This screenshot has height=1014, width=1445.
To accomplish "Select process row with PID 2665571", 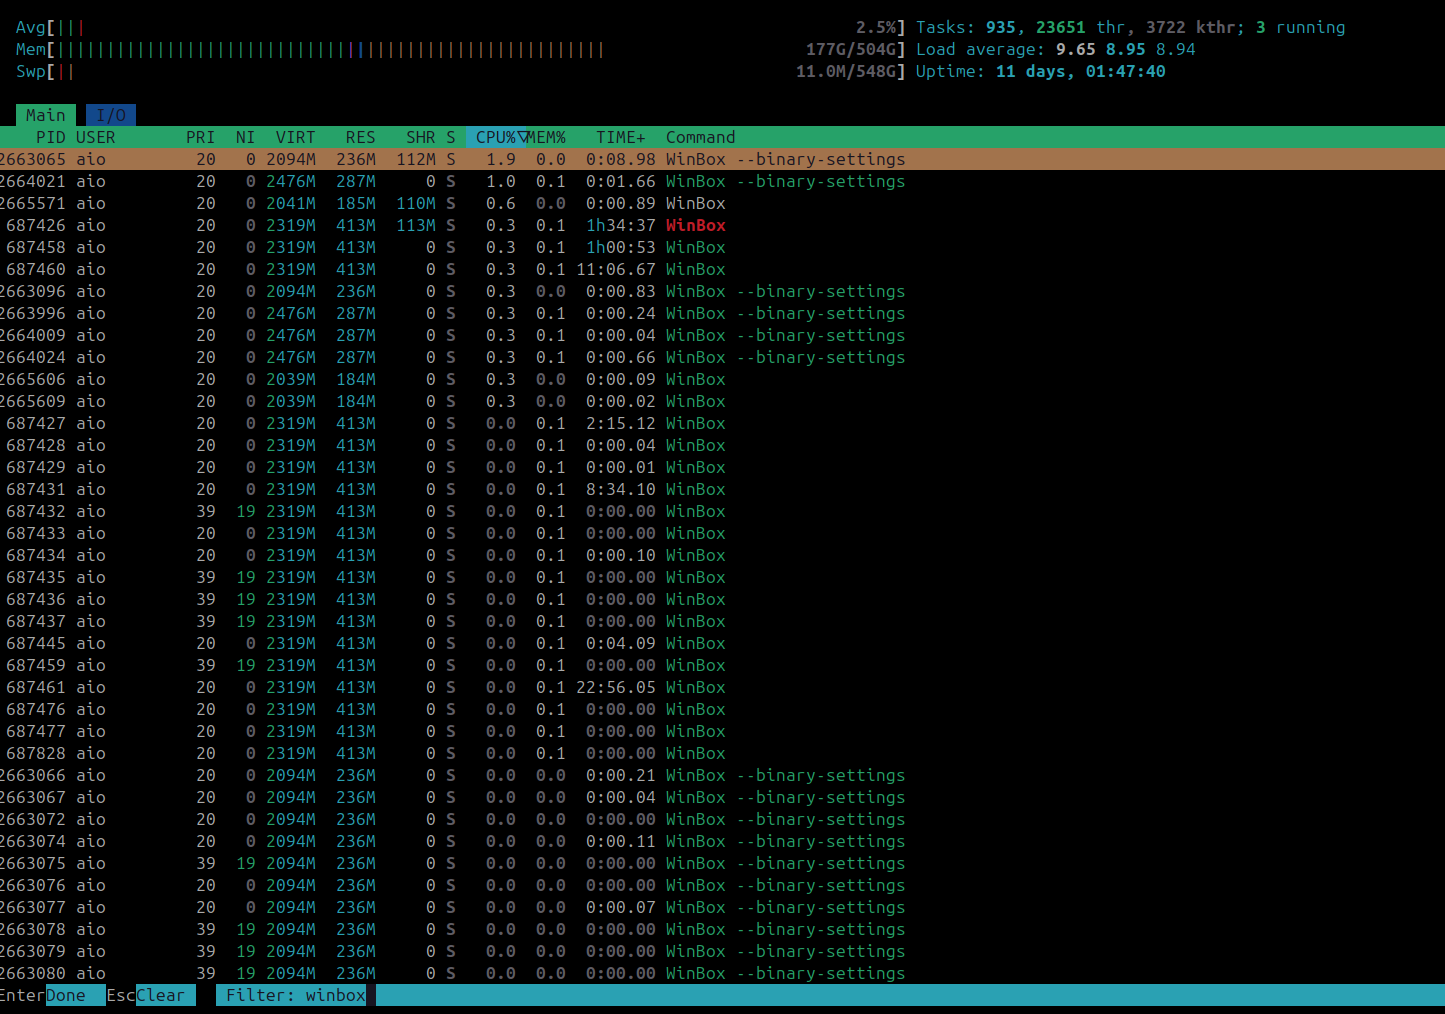I will (722, 203).
